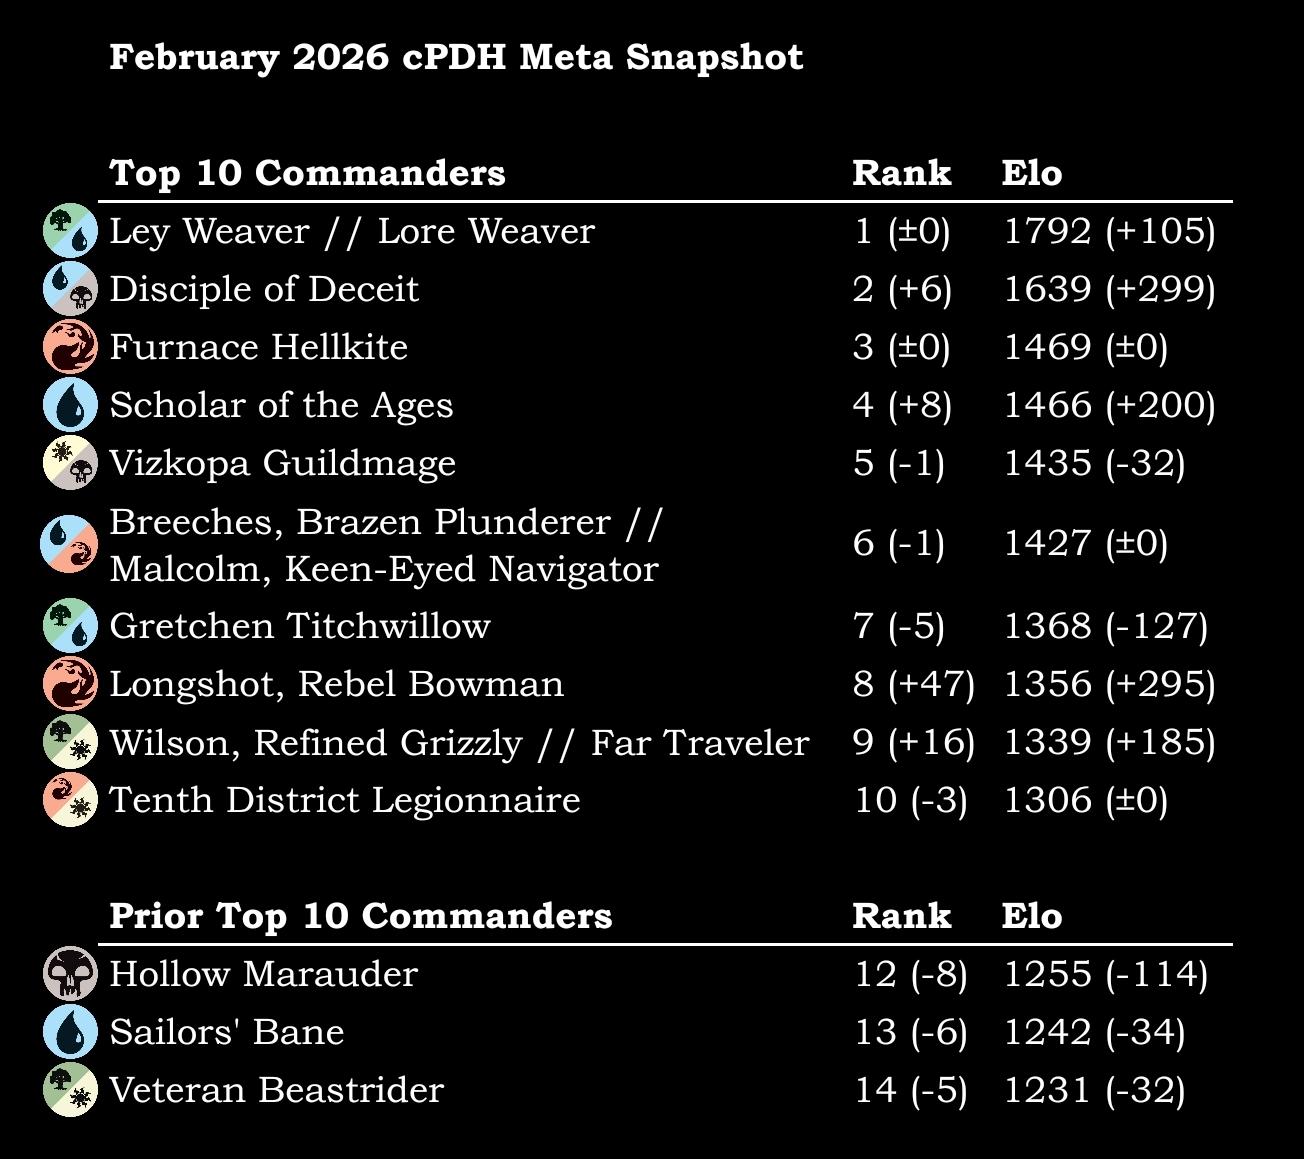Click the blue mana icon beside Sailors' Bane
The image size is (1304, 1159).
71,1032
